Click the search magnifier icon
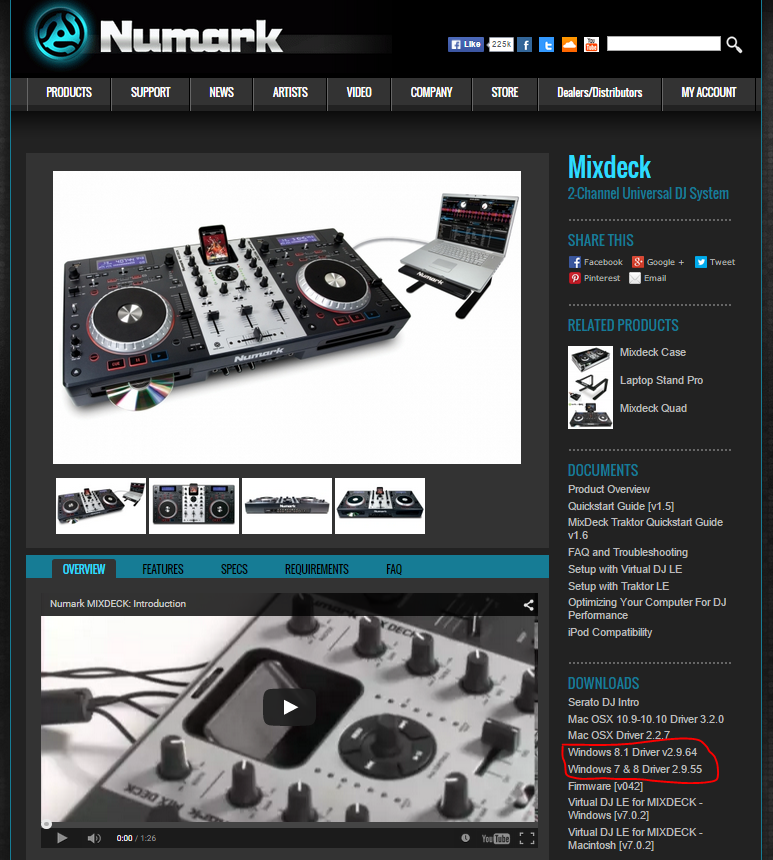 tap(734, 44)
